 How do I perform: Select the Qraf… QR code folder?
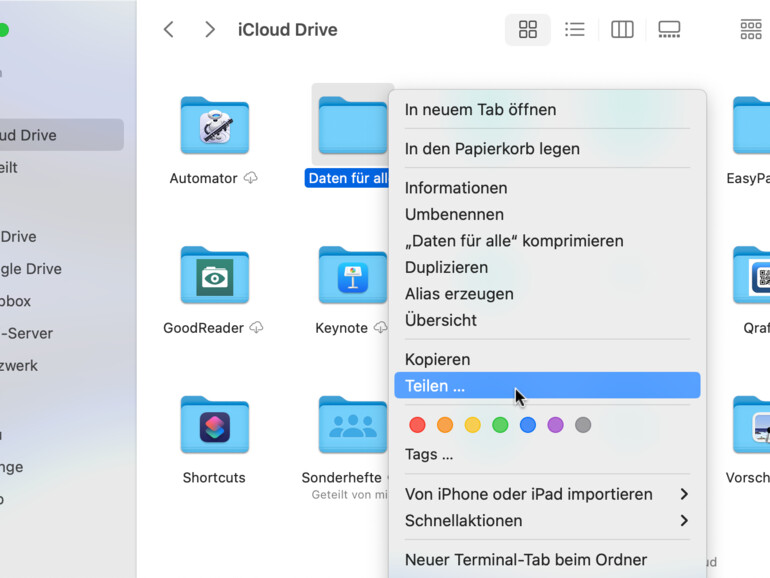[x=751, y=275]
